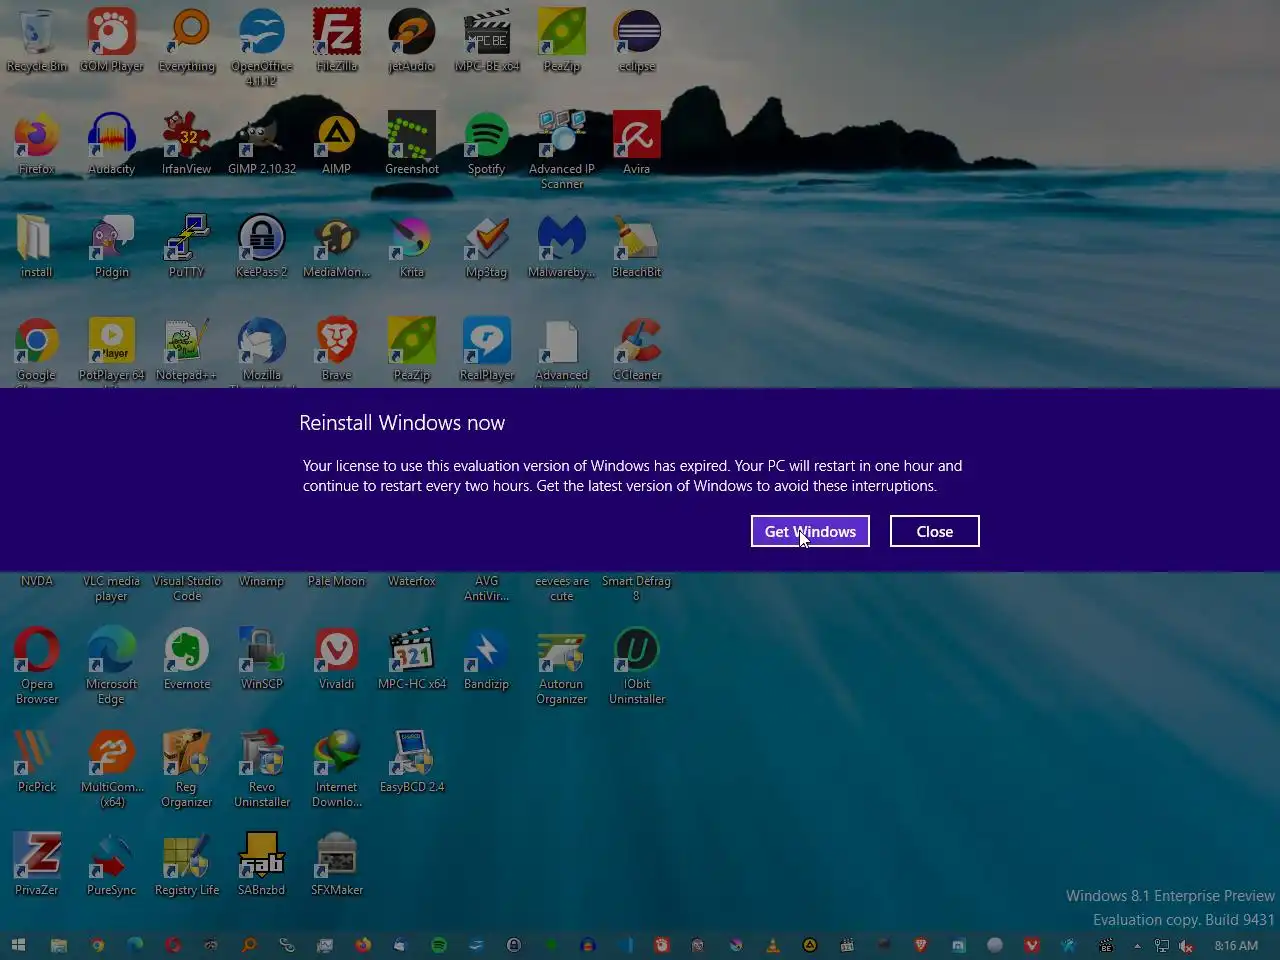Select the Autorun Organizer shortcut
The height and width of the screenshot is (960, 1280).
tap(562, 666)
